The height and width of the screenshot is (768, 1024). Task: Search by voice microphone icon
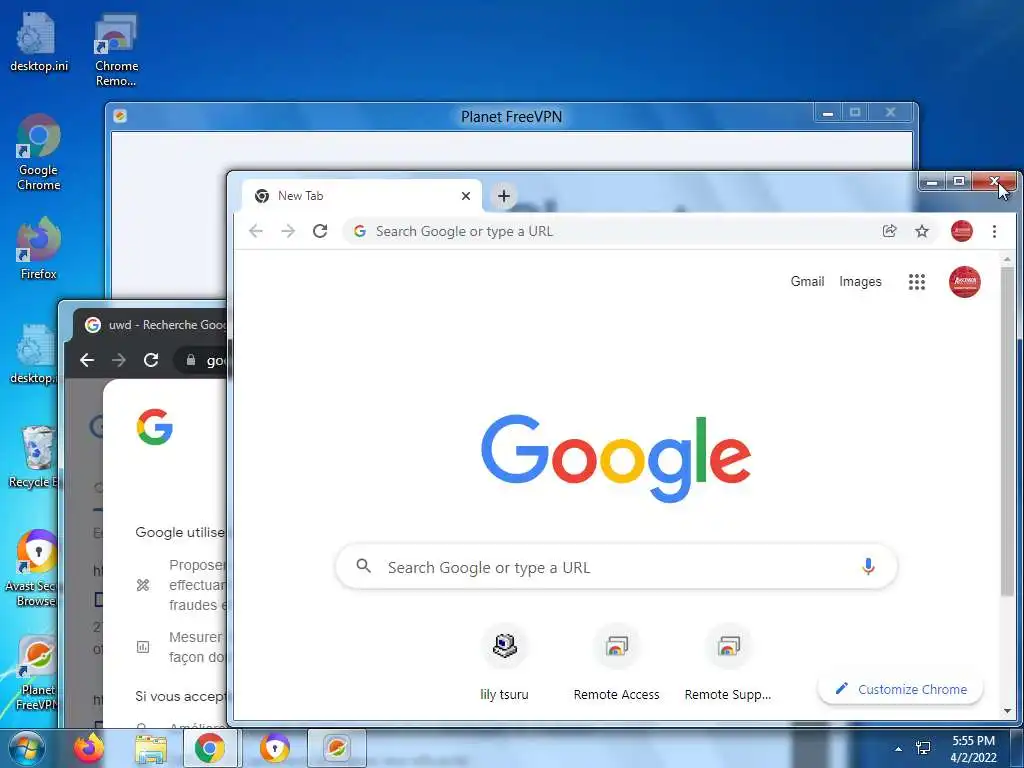(x=868, y=566)
